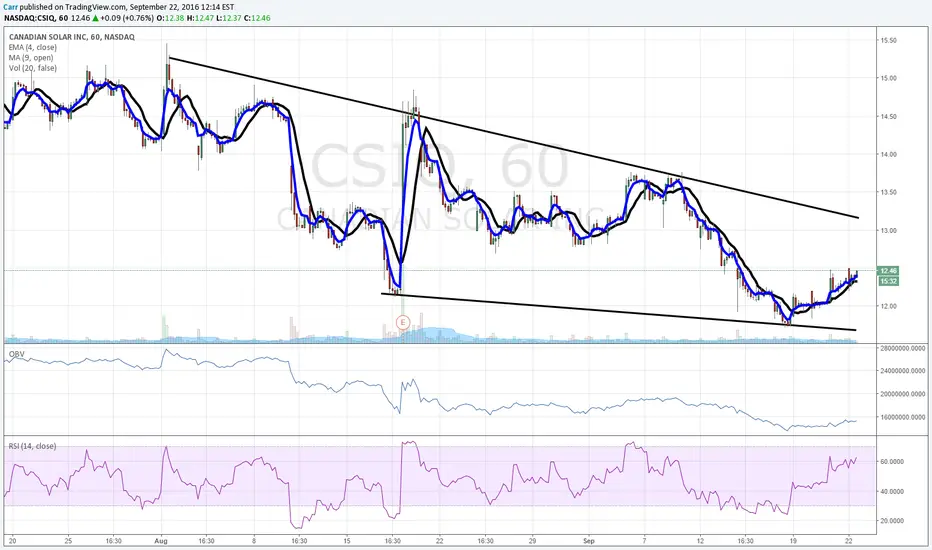
Task: Click 14.50 on the price axis
Action: tap(889, 117)
